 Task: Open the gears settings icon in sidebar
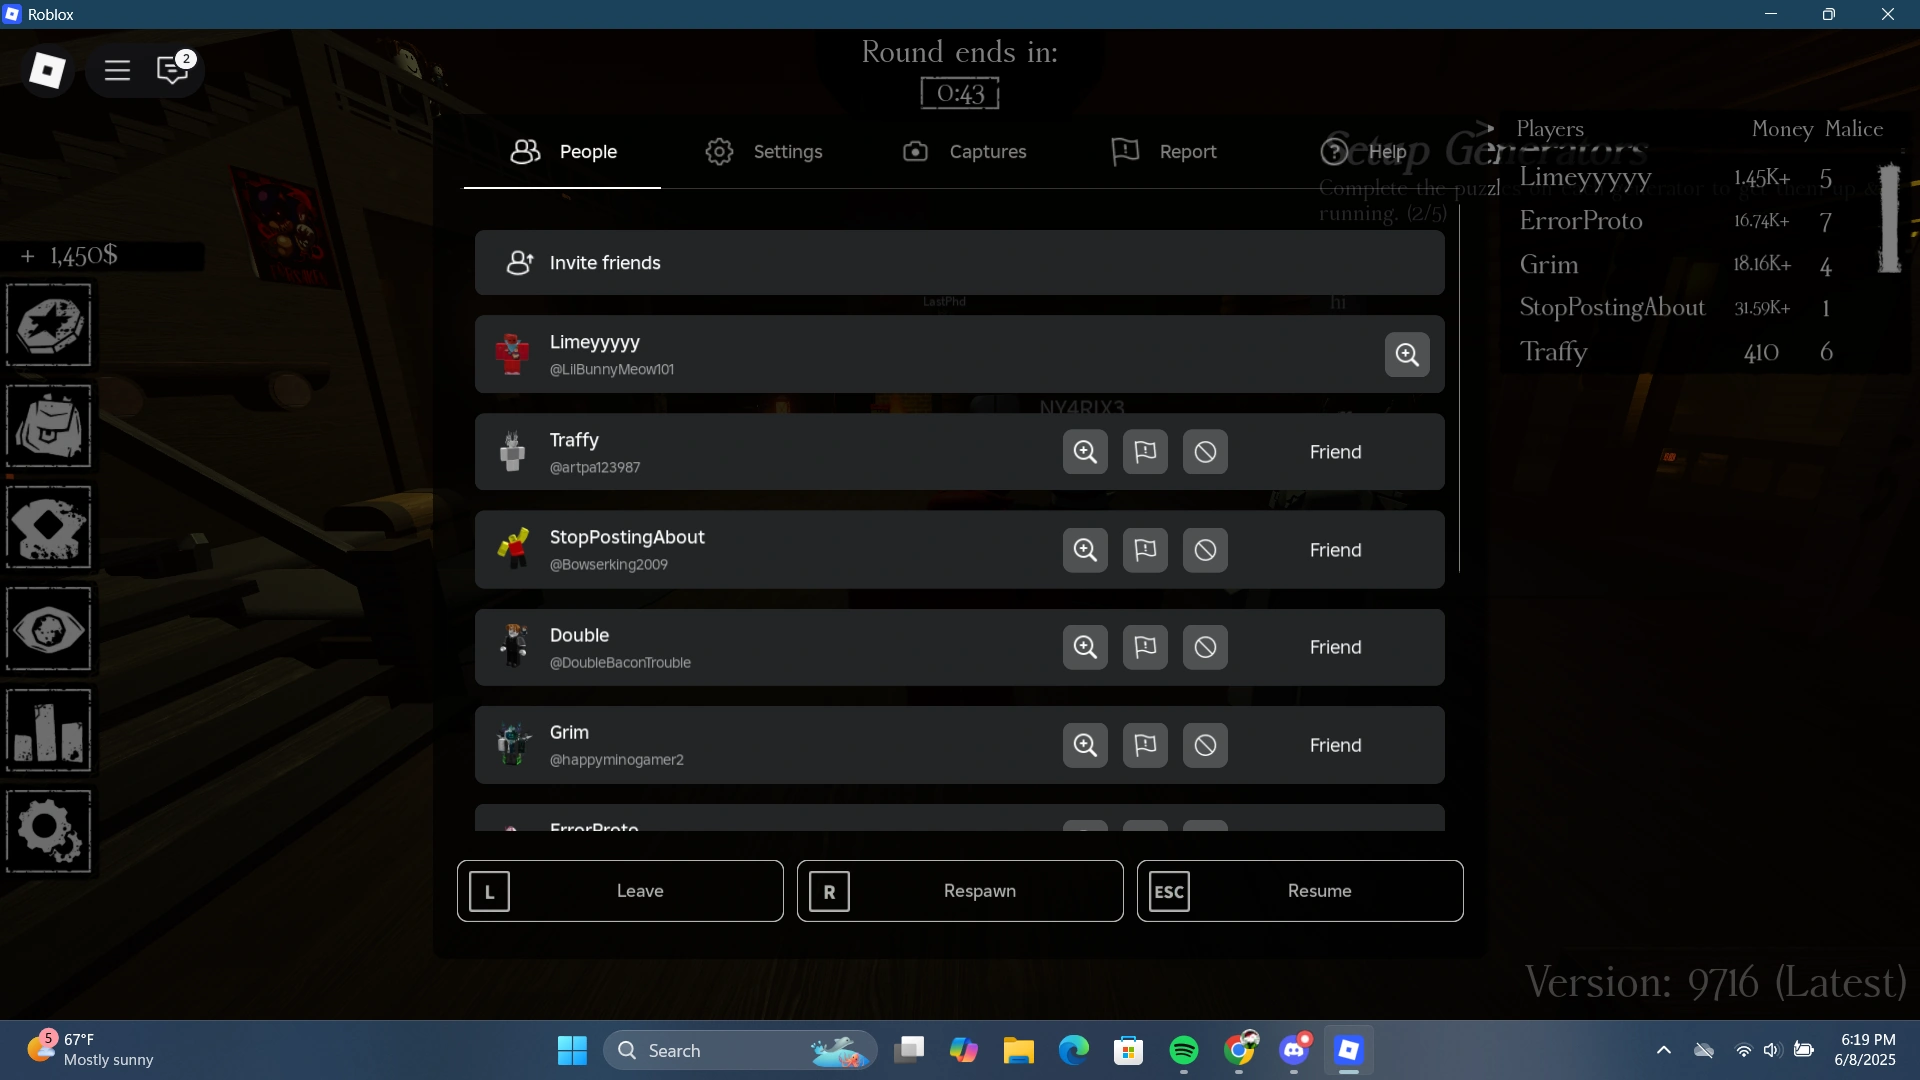[x=49, y=832]
